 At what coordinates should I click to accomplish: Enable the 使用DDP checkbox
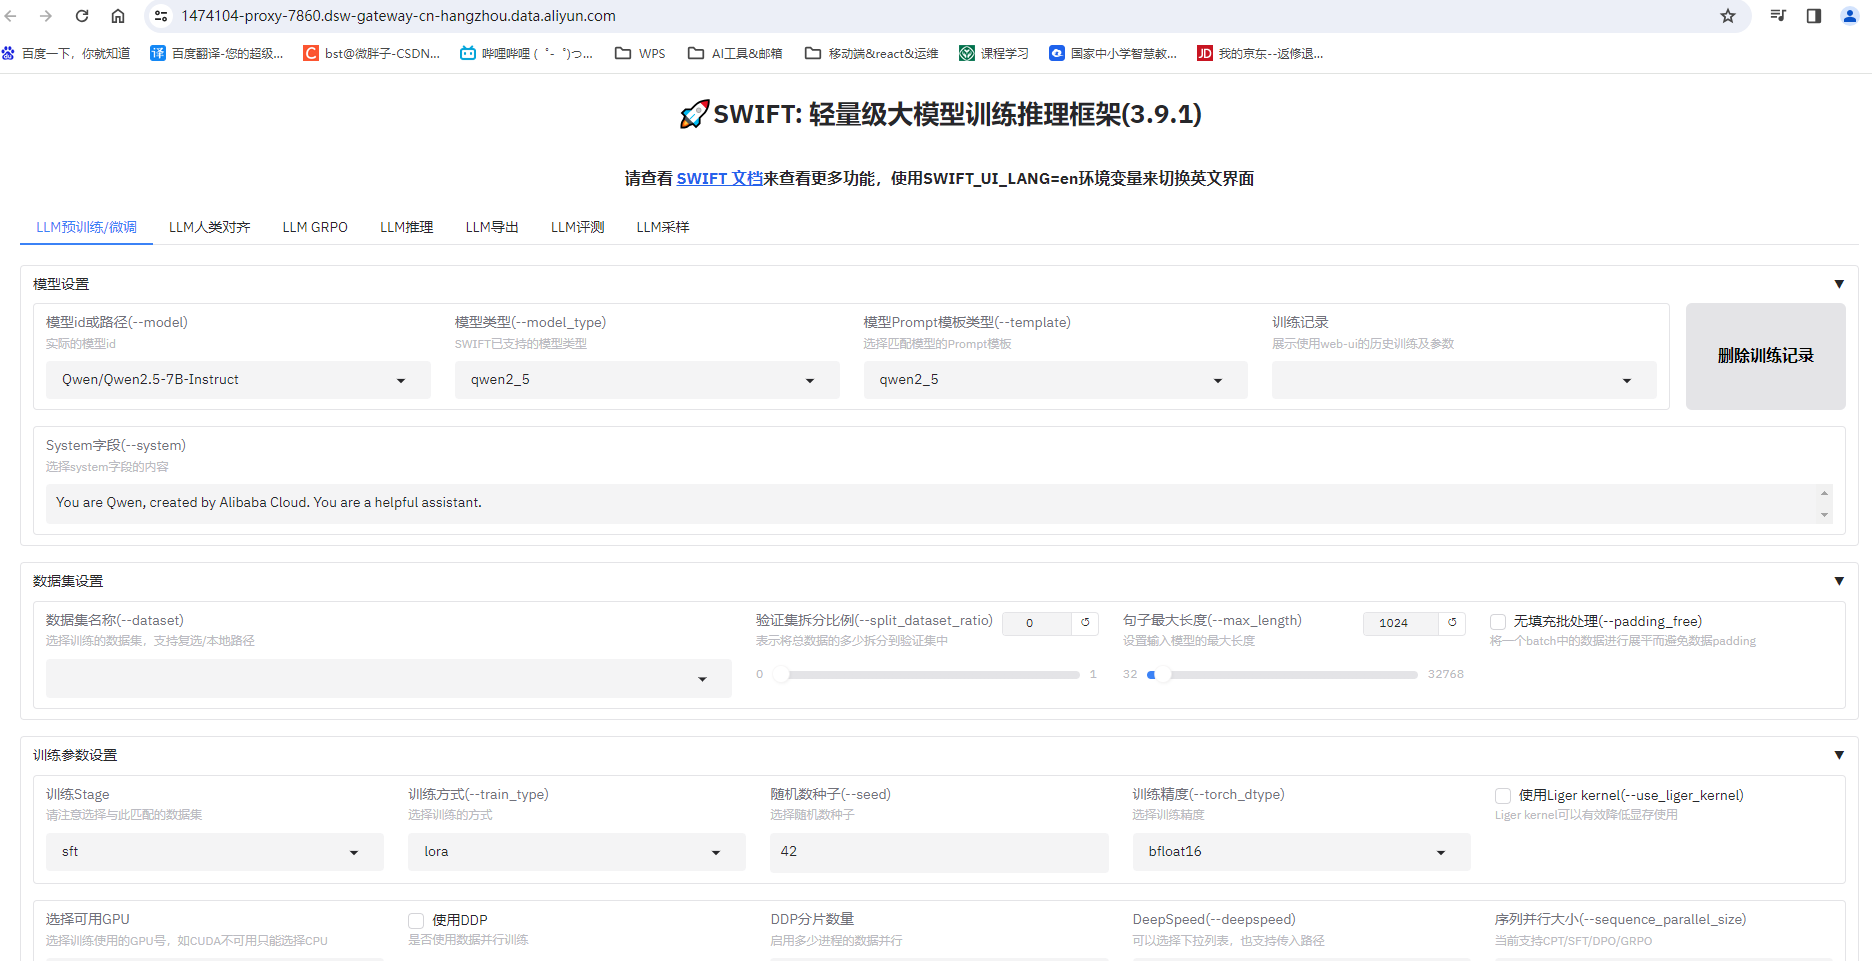pyautogui.click(x=415, y=920)
